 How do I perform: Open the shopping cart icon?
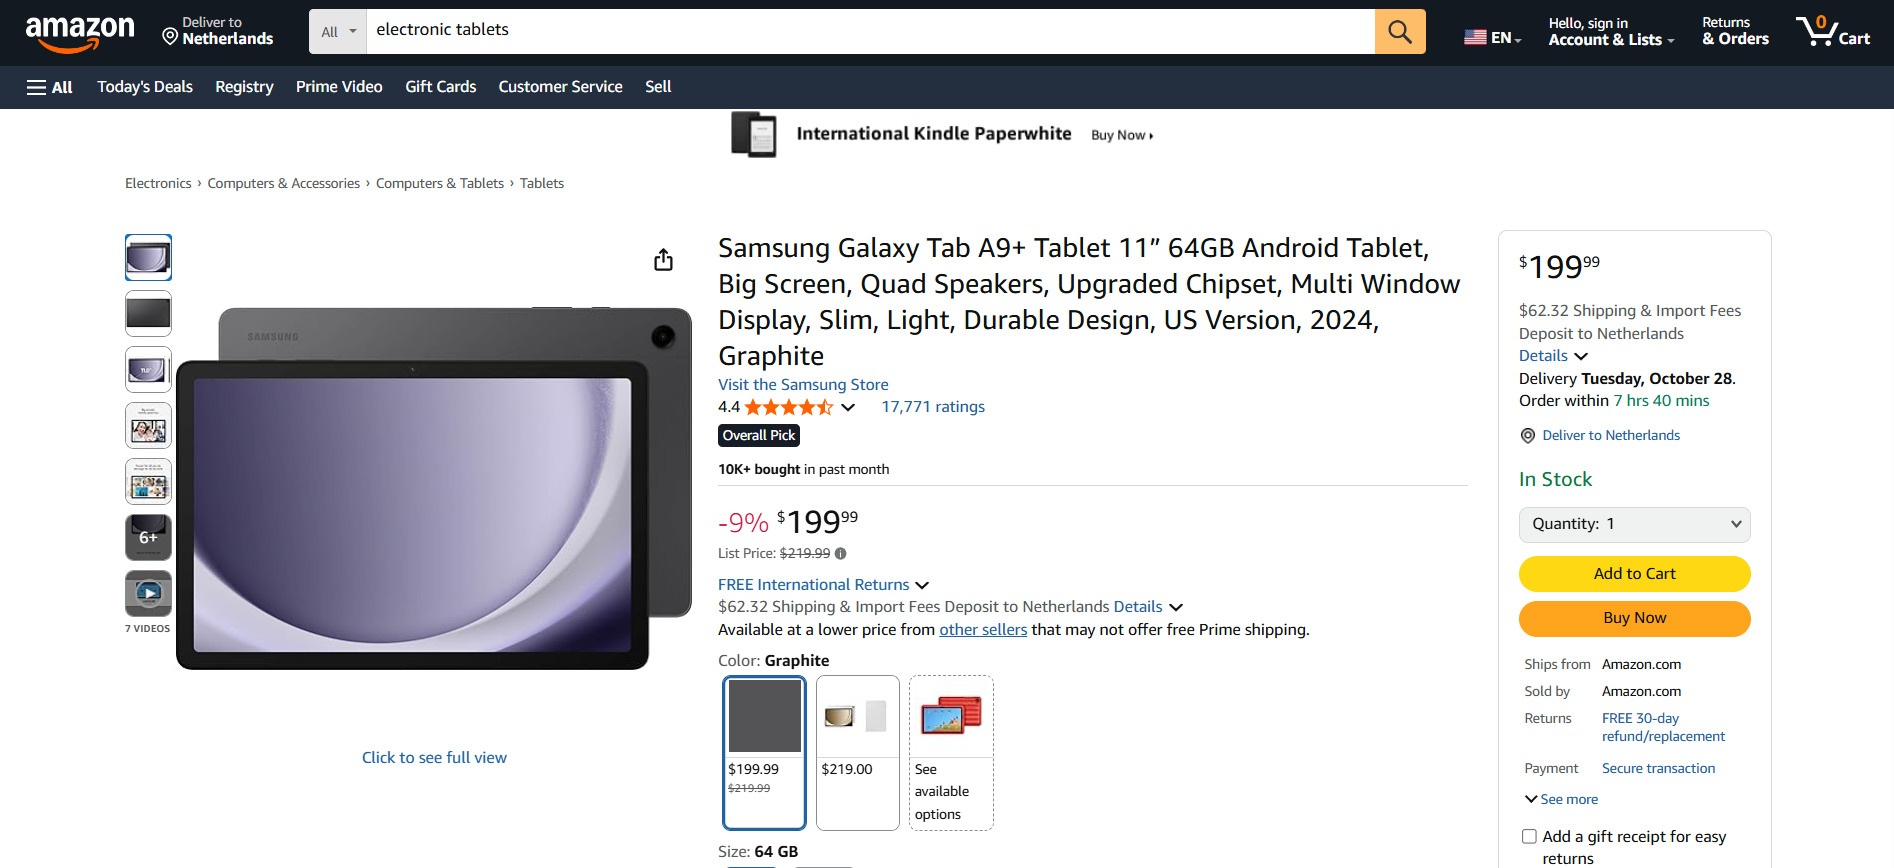tap(1832, 32)
